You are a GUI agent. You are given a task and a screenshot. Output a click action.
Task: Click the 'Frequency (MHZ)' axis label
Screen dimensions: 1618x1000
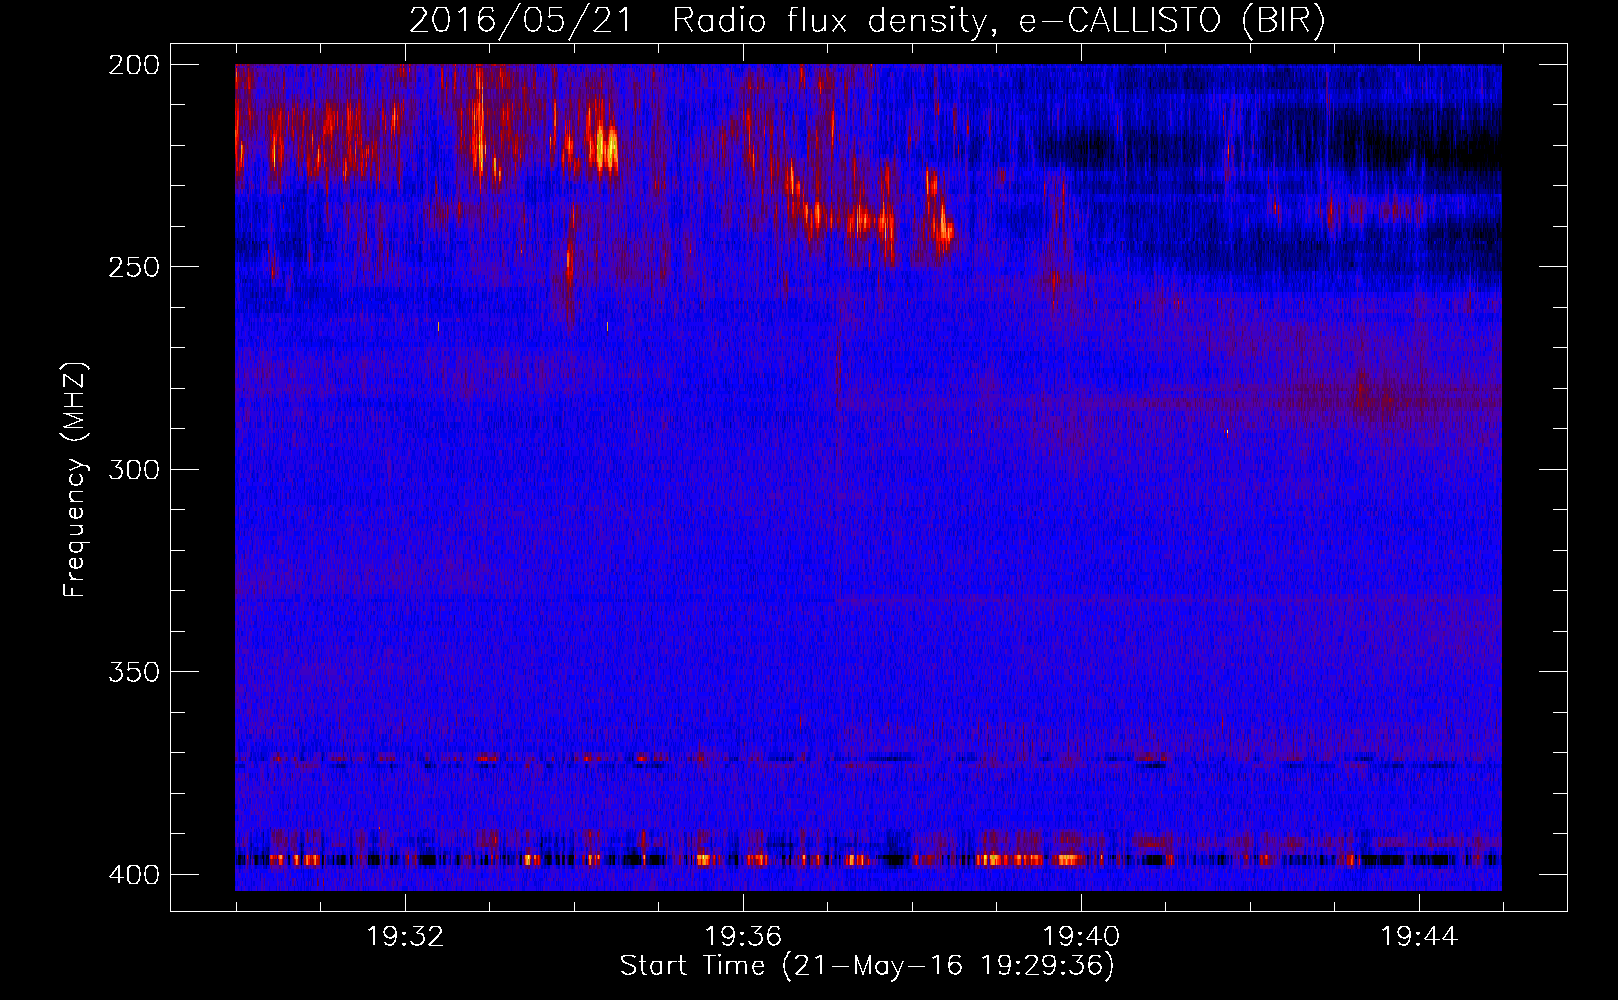click(x=75, y=479)
